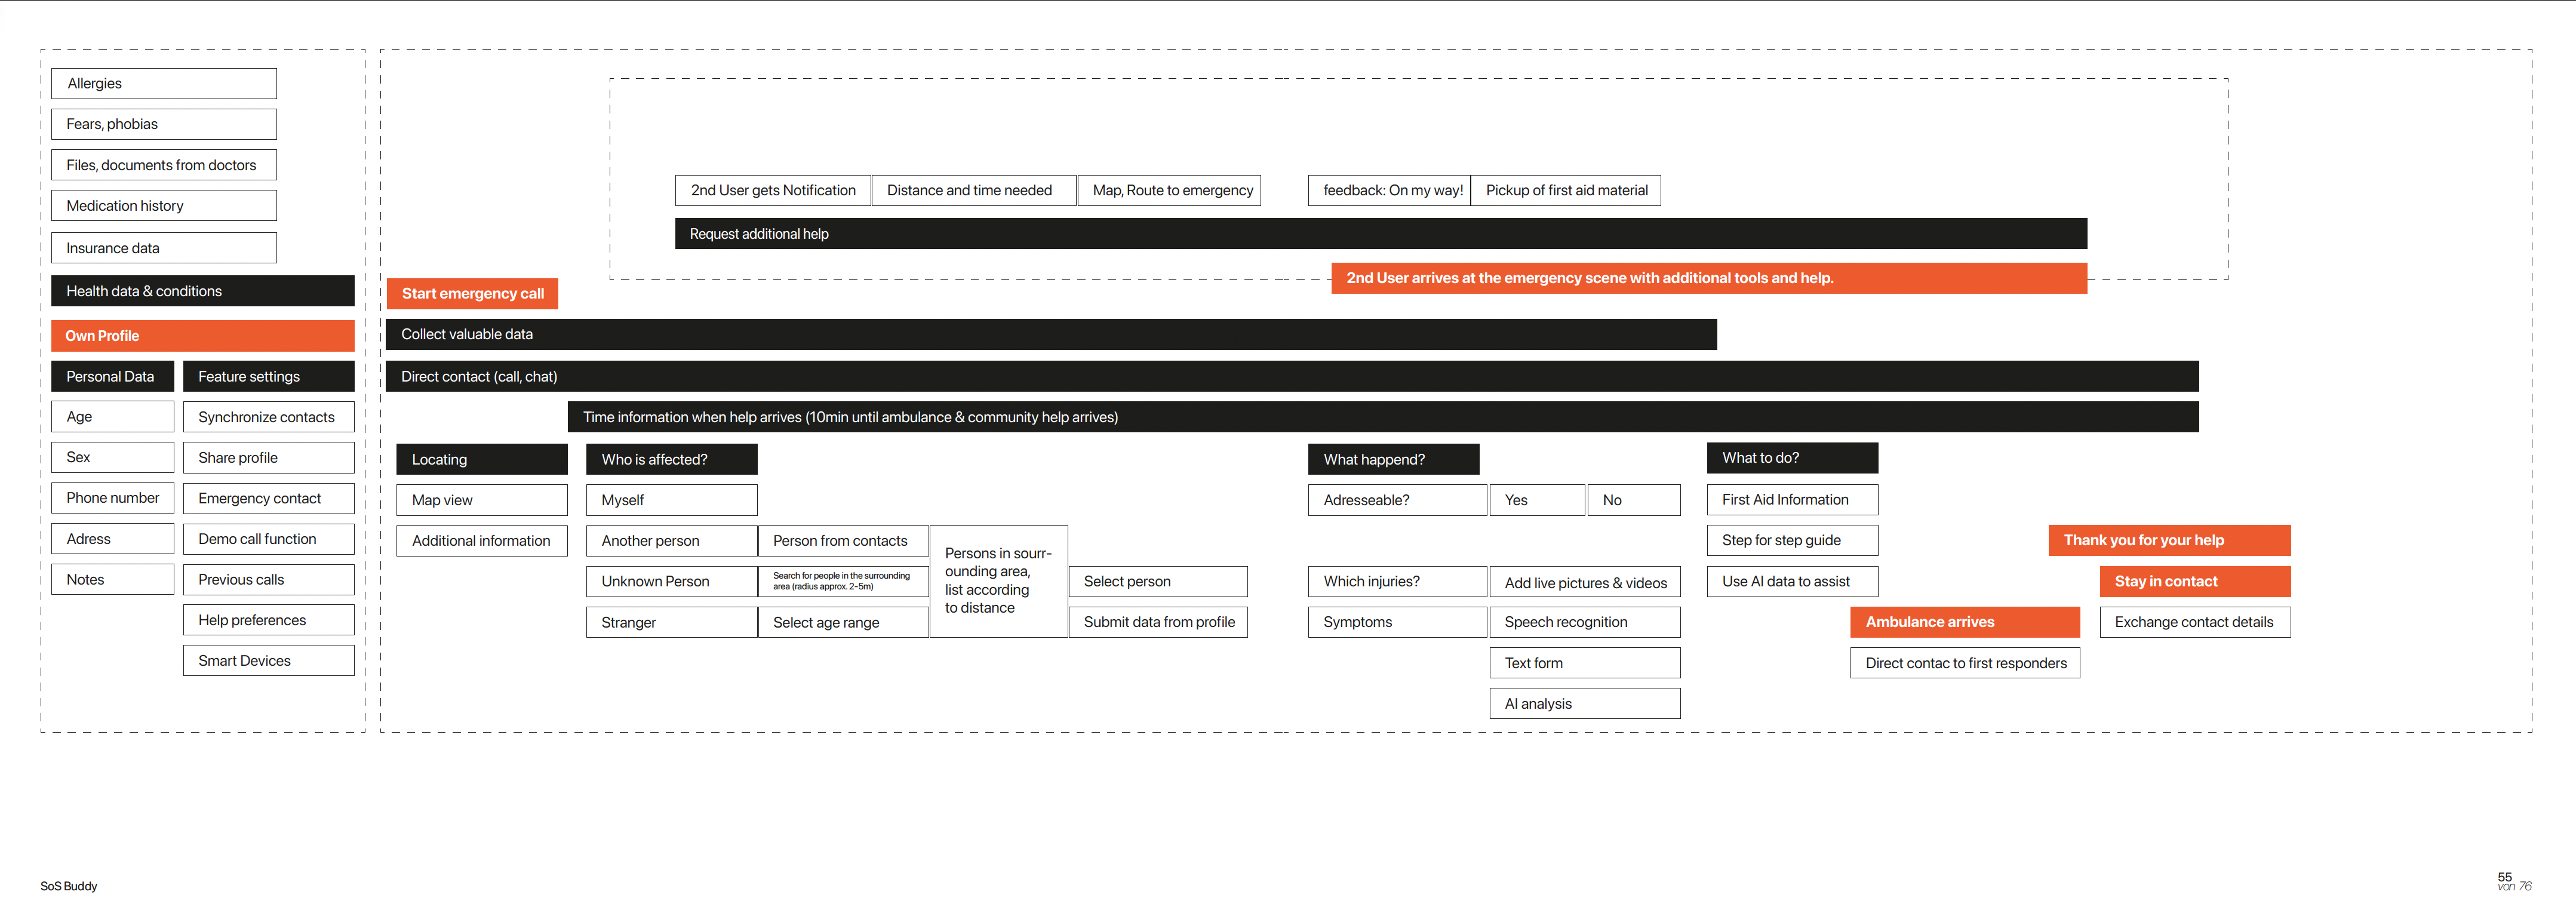Click Ambulance arrives orange box
This screenshot has height=910, width=2576.
[1964, 622]
